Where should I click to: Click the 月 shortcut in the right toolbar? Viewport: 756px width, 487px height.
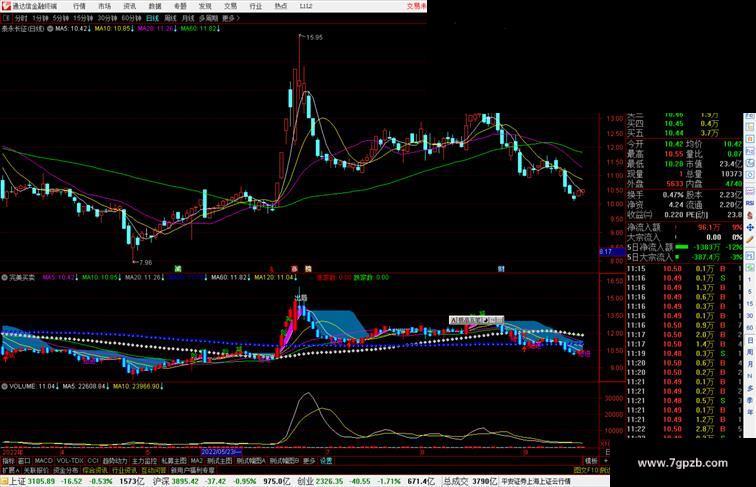coord(750,364)
